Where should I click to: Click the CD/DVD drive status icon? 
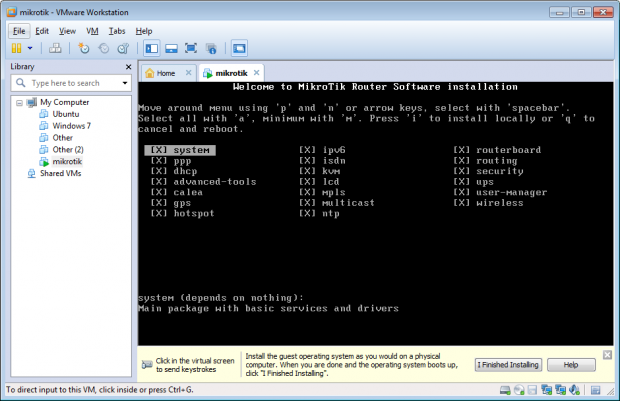coord(519,390)
